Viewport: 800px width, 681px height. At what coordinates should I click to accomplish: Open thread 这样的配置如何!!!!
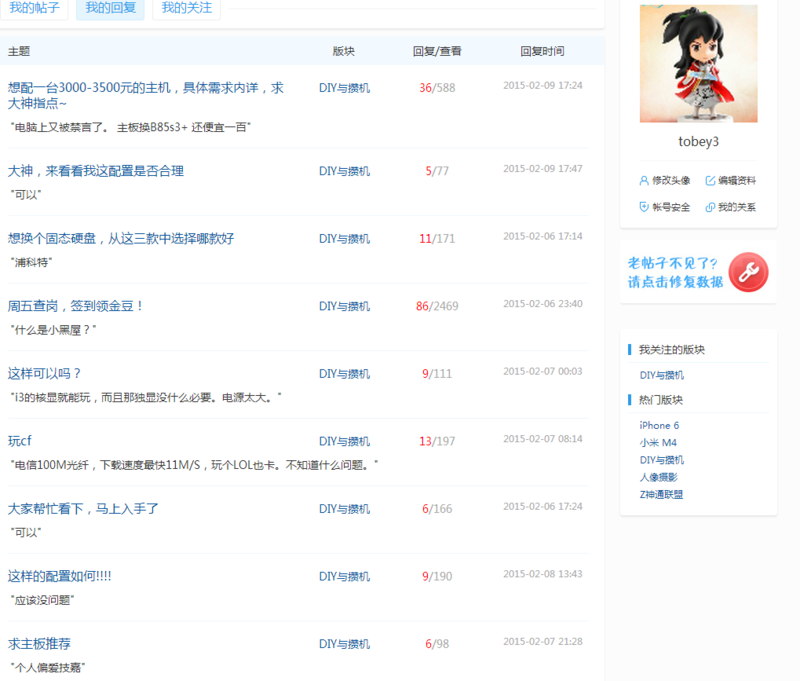coord(60,576)
